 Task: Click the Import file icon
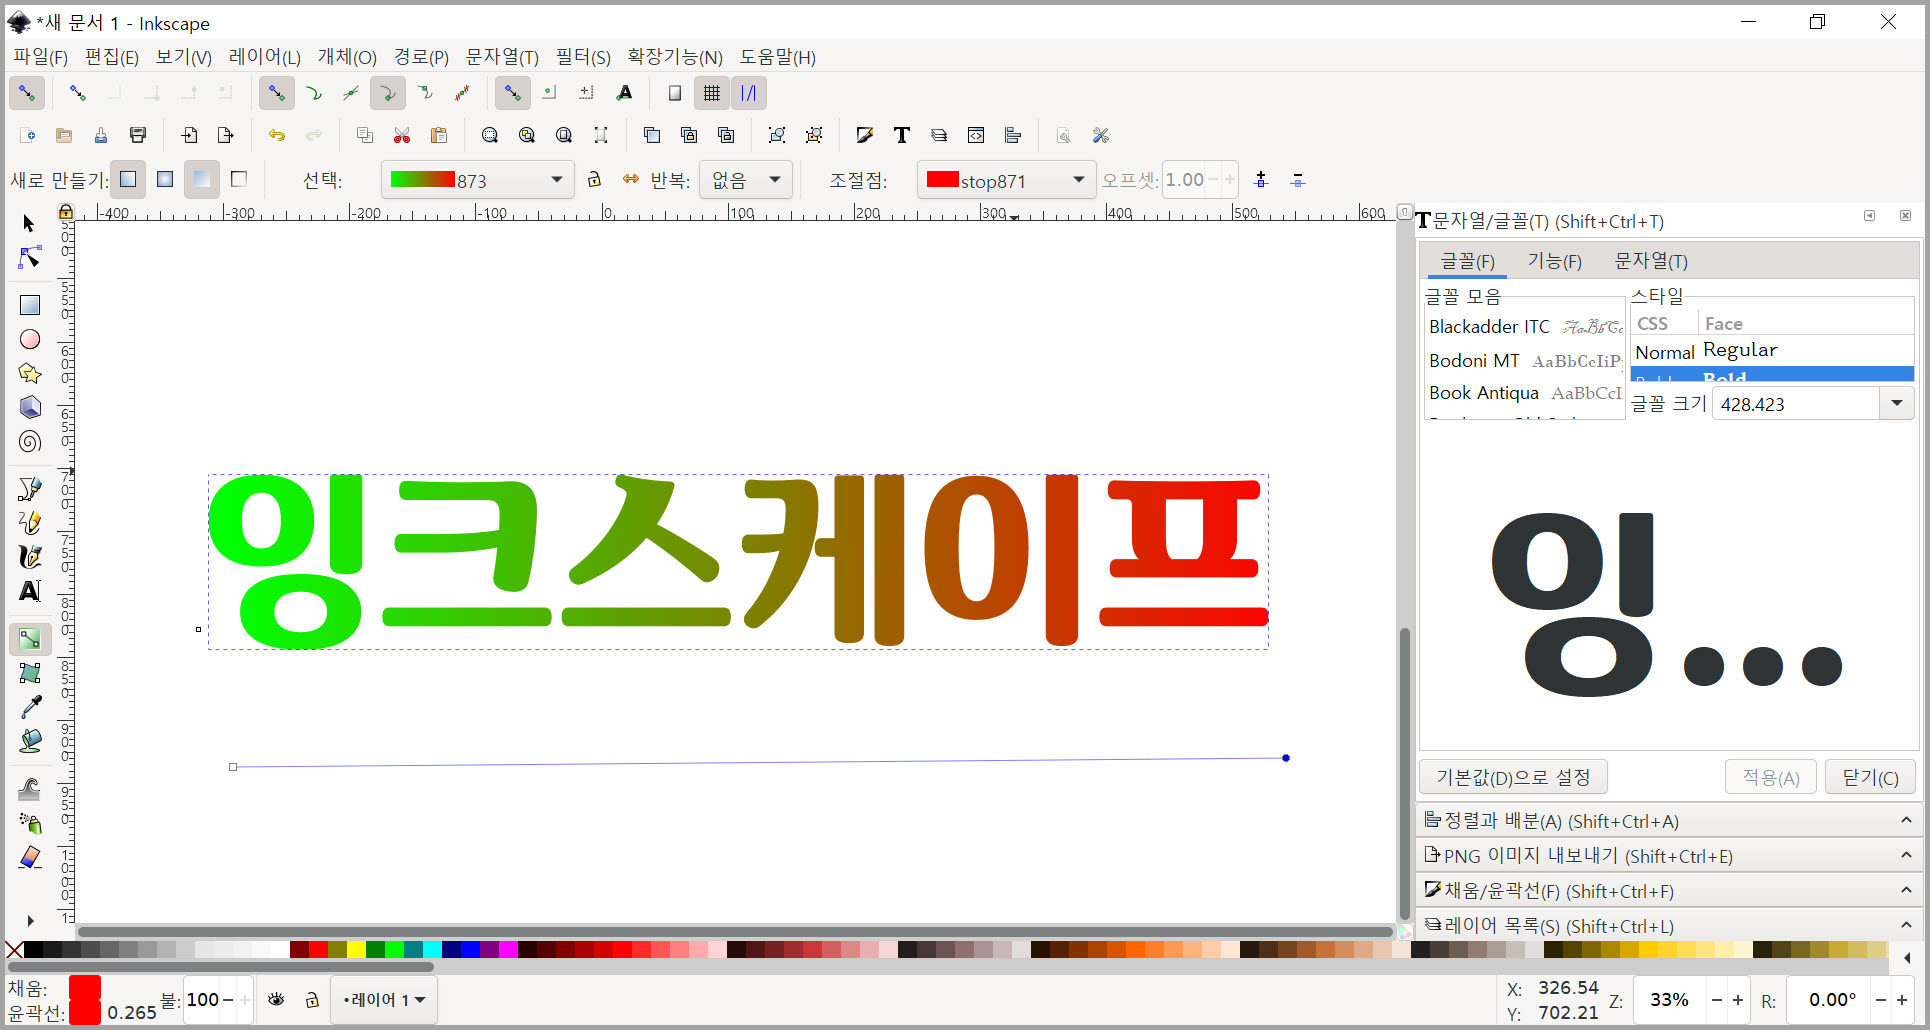(x=189, y=135)
